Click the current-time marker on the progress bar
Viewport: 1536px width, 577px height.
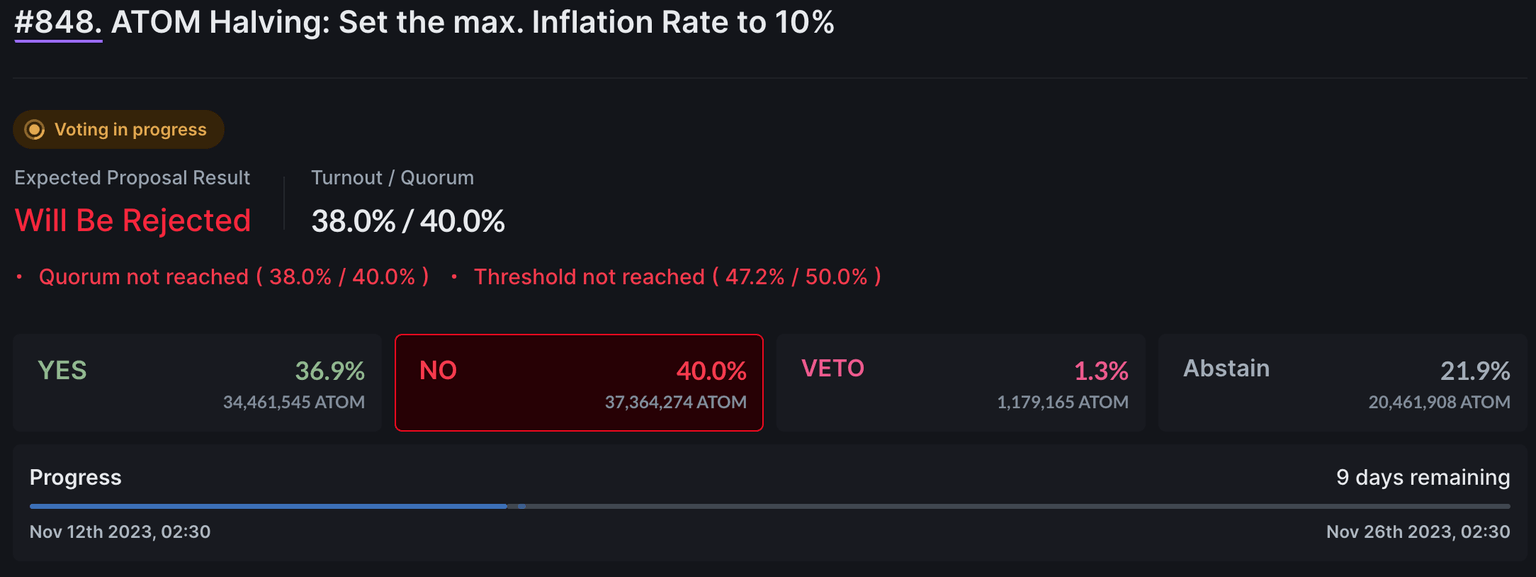pos(521,506)
